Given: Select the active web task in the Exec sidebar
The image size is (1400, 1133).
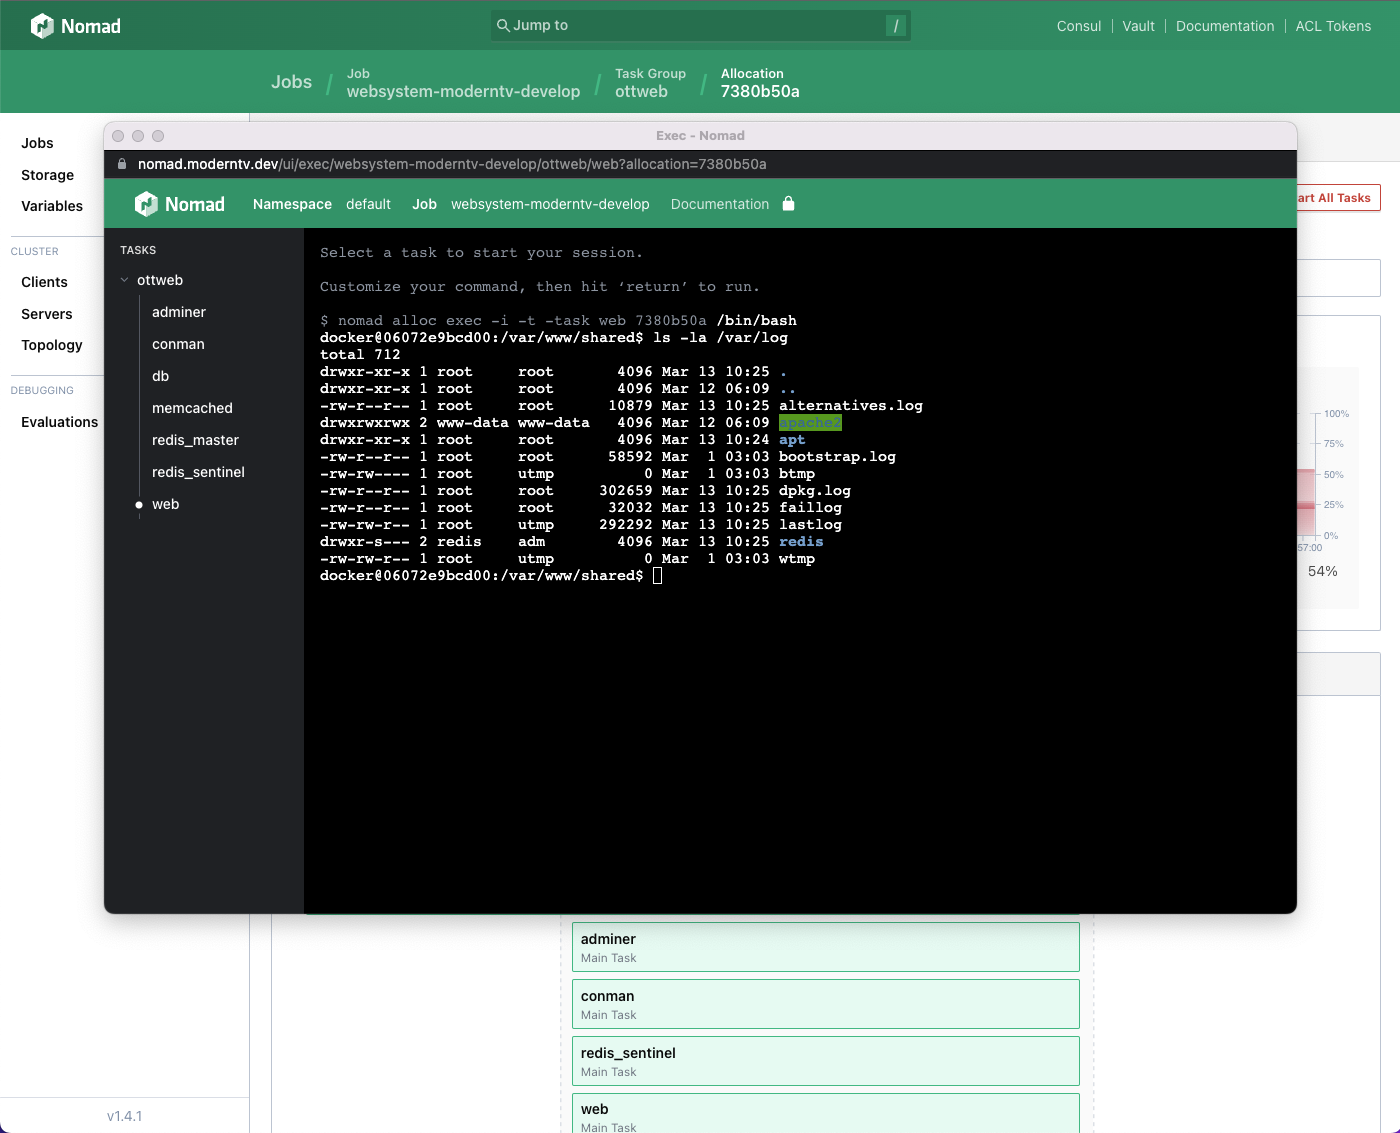Looking at the screenshot, I should [x=165, y=504].
